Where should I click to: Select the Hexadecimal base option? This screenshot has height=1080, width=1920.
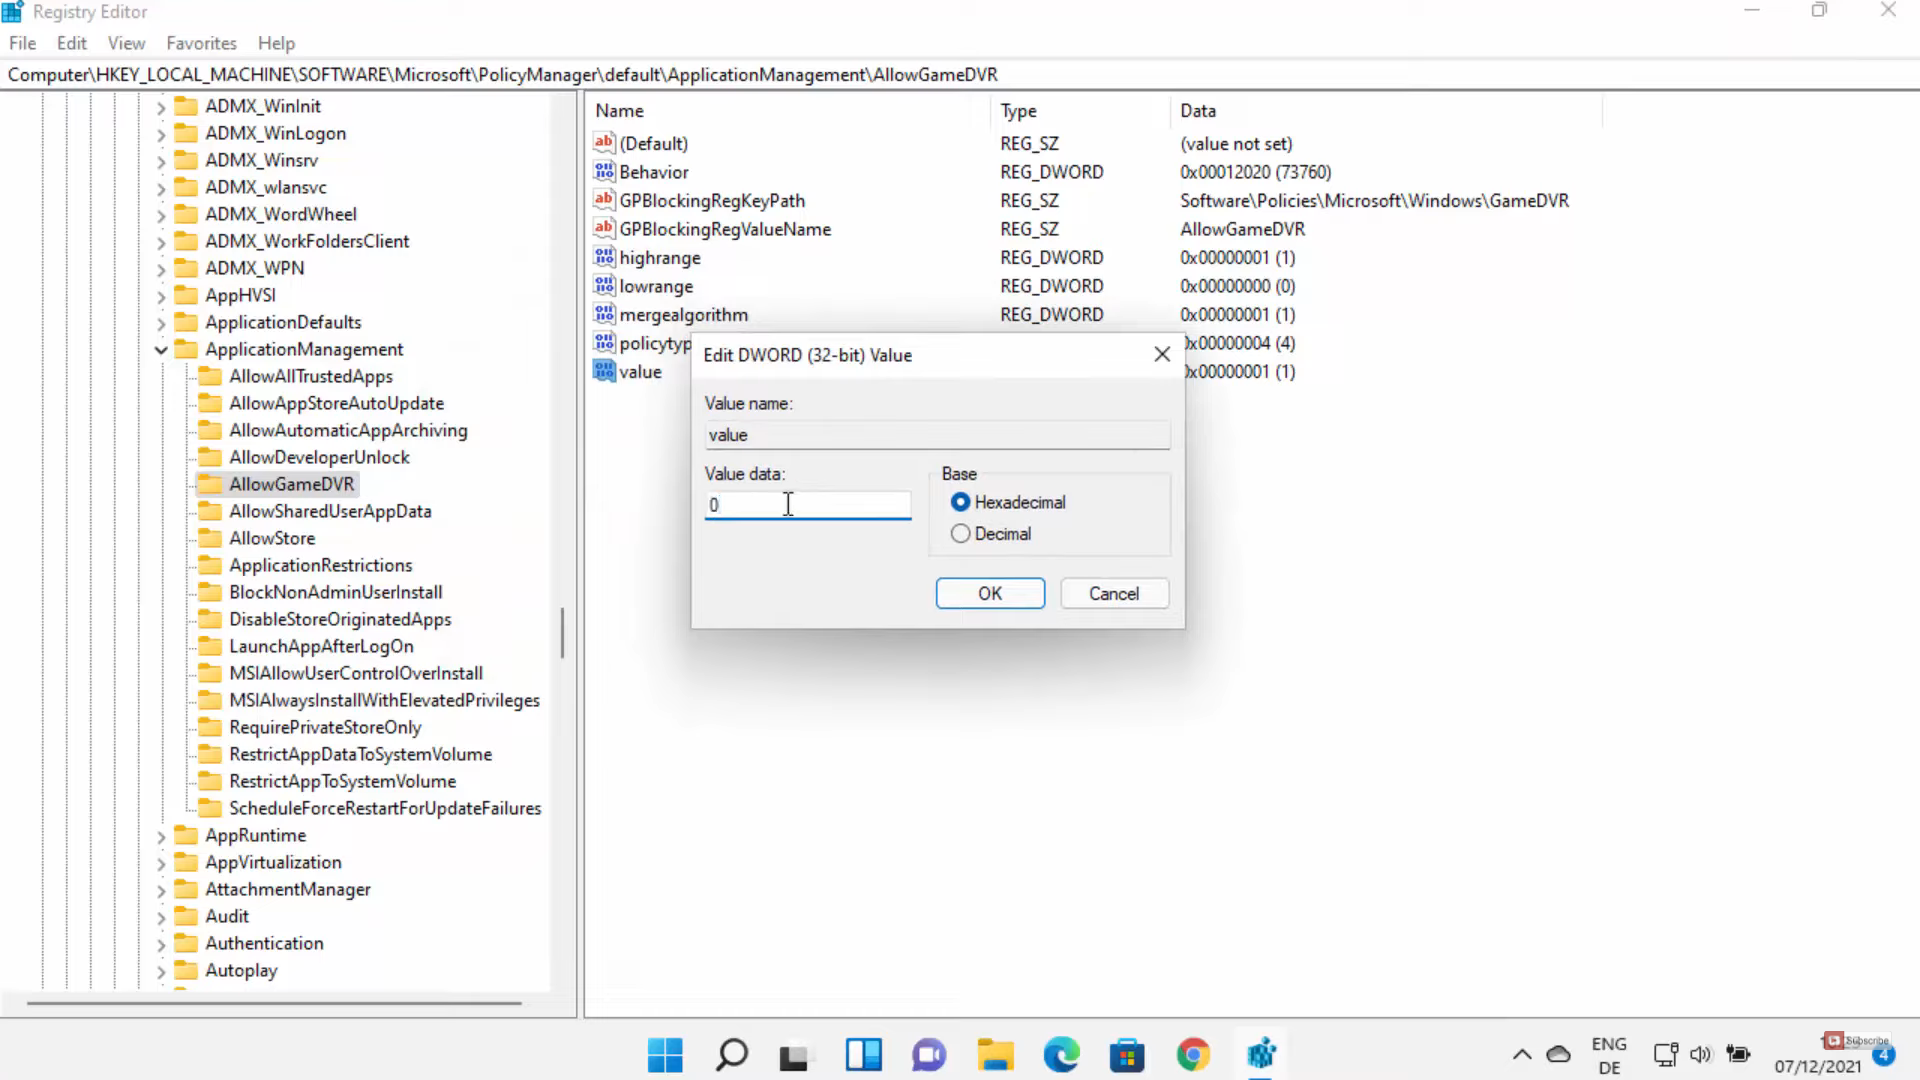(960, 502)
